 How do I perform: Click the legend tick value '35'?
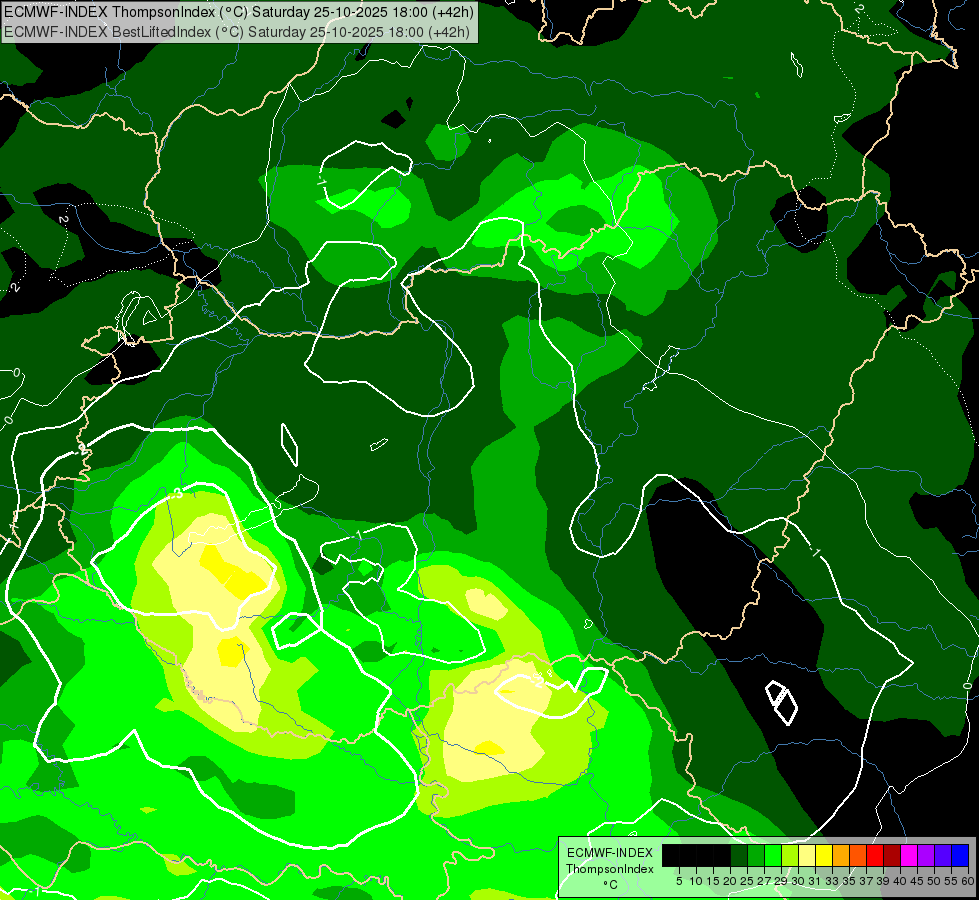pyautogui.click(x=849, y=881)
